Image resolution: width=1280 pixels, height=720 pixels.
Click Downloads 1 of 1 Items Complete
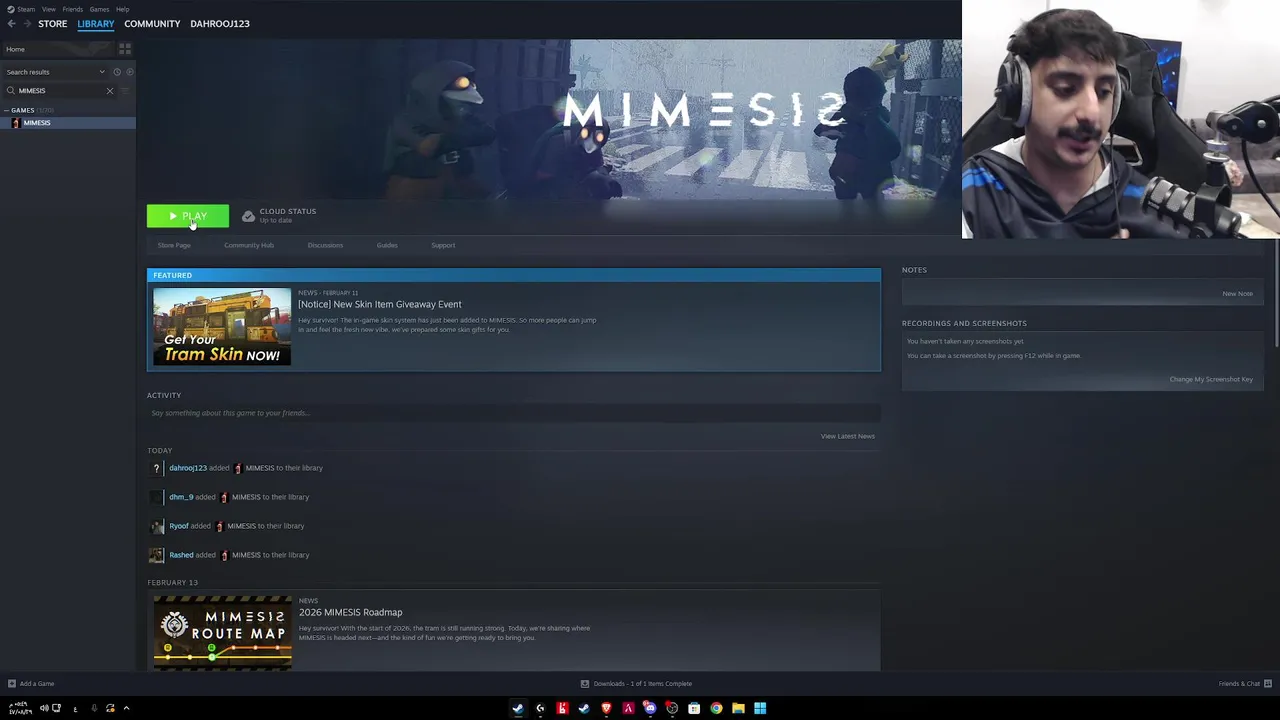pos(643,684)
